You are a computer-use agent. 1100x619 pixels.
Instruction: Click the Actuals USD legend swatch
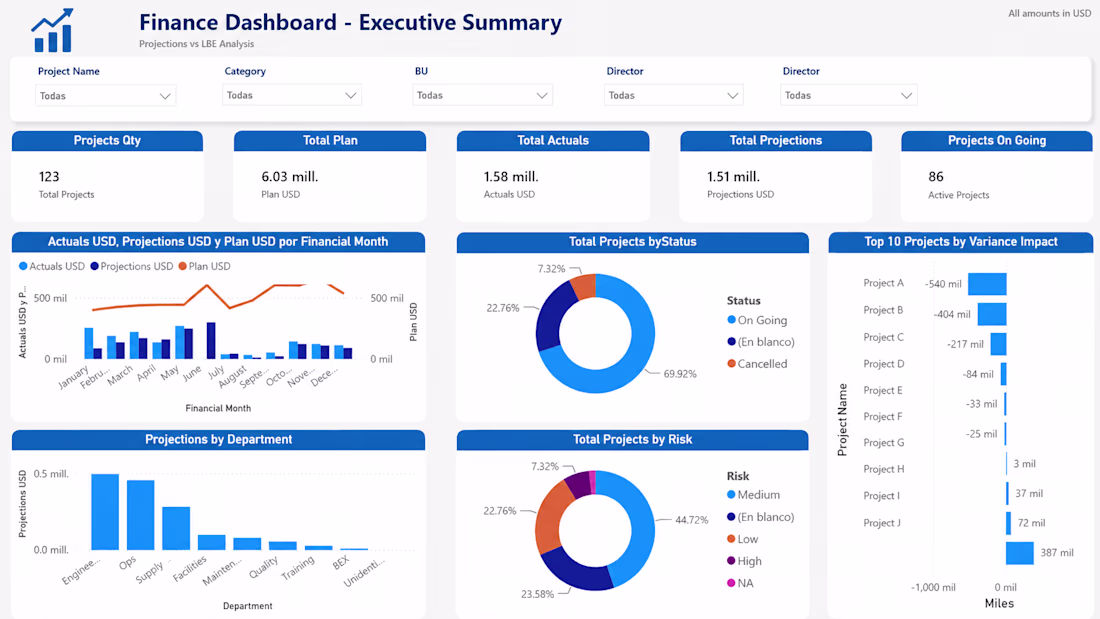23,266
